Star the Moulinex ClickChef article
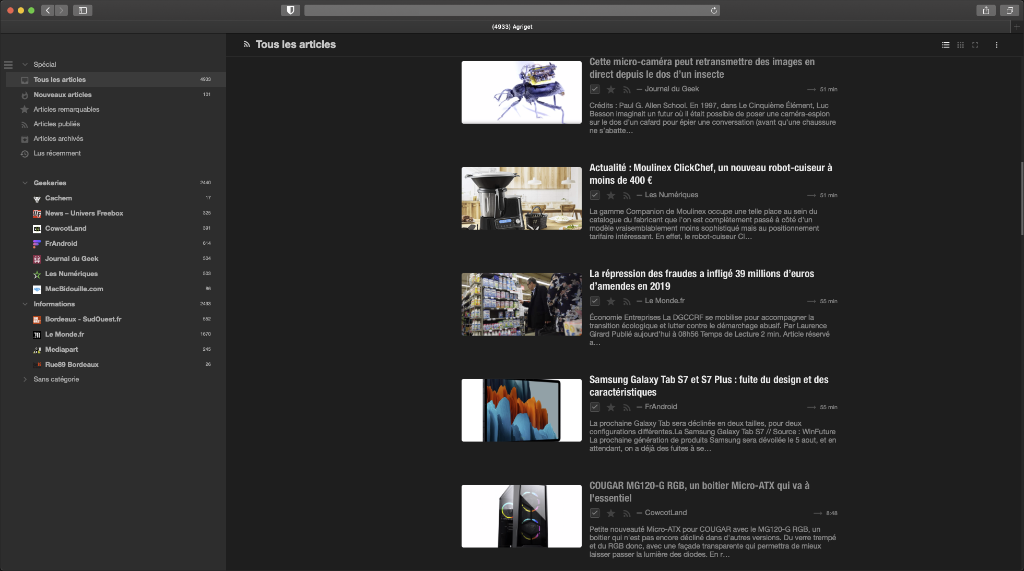Screen dimensions: 1024x571 coord(611,195)
